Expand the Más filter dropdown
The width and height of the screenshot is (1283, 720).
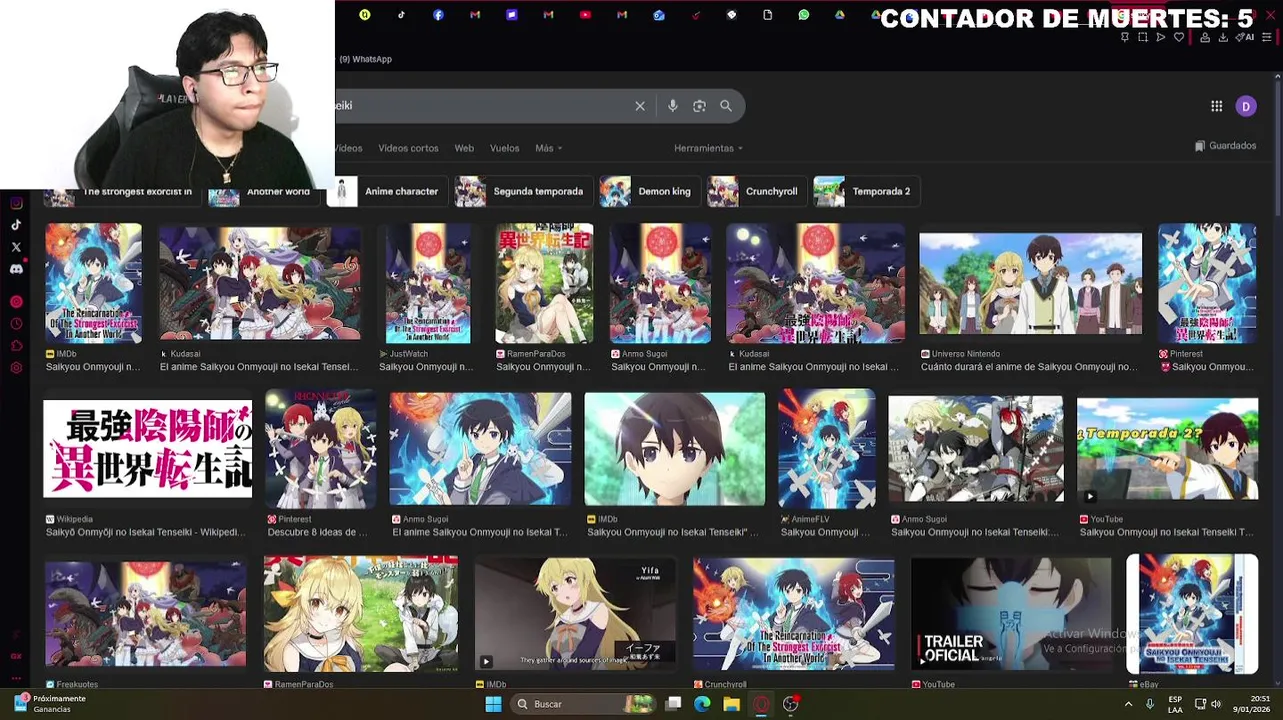(x=548, y=148)
